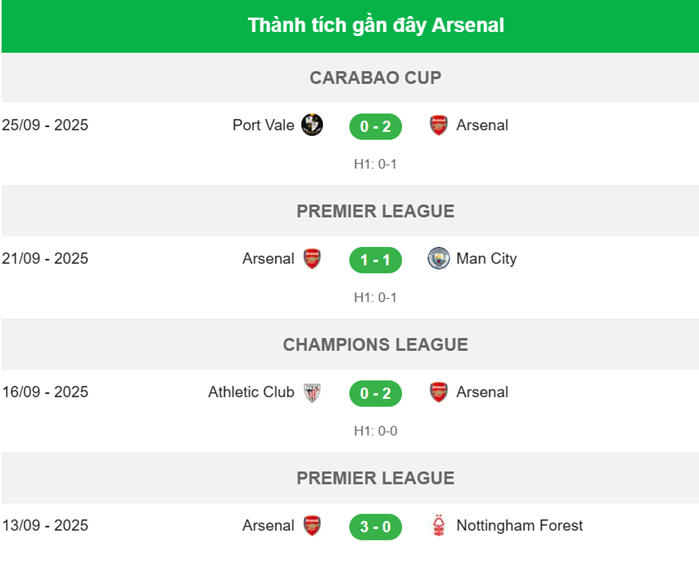The width and height of the screenshot is (699, 565).
Task: Open the Port Vale team name
Action: pos(263,125)
